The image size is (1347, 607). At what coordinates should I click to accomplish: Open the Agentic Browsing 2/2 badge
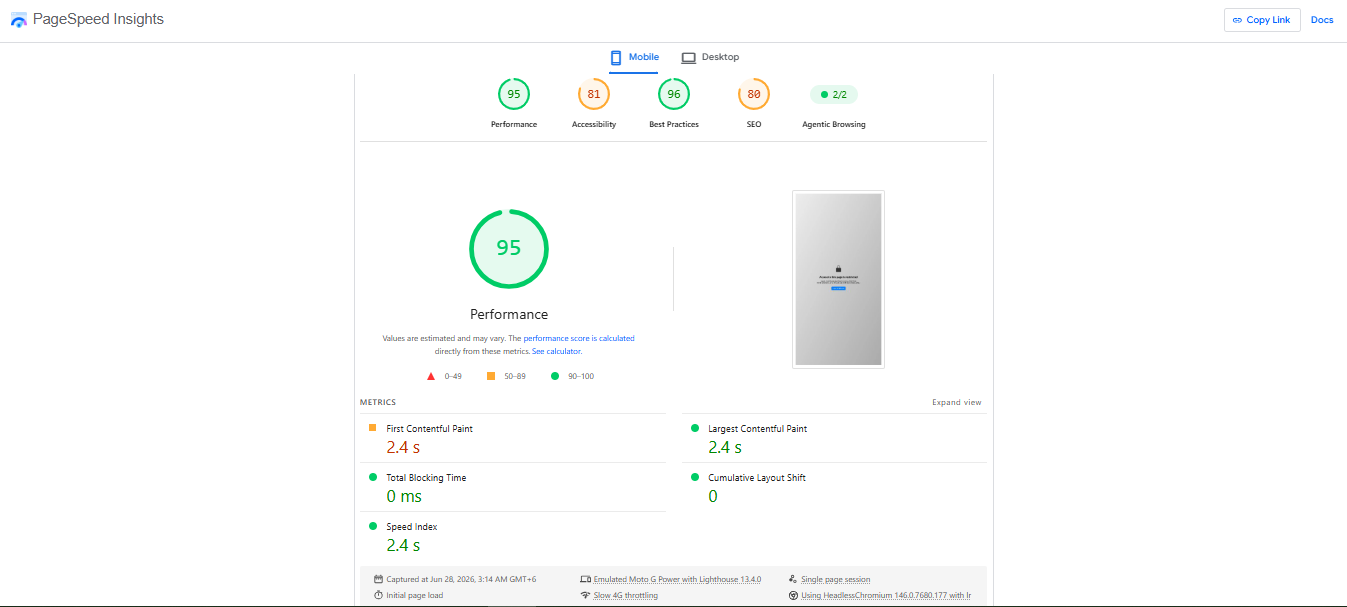(x=834, y=95)
